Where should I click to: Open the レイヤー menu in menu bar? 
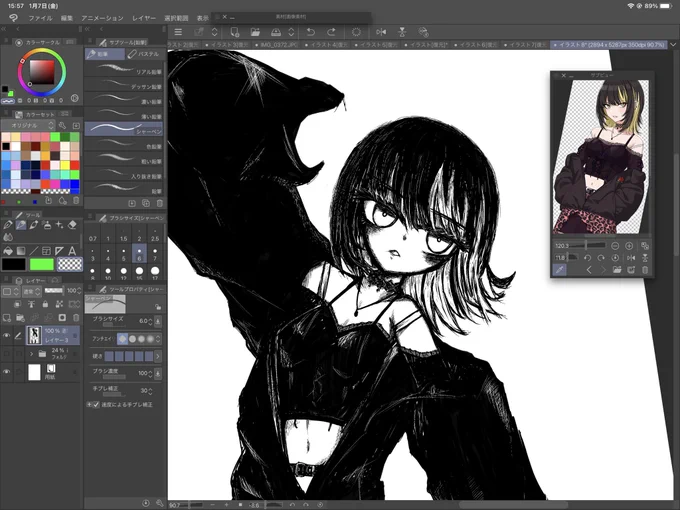click(144, 18)
